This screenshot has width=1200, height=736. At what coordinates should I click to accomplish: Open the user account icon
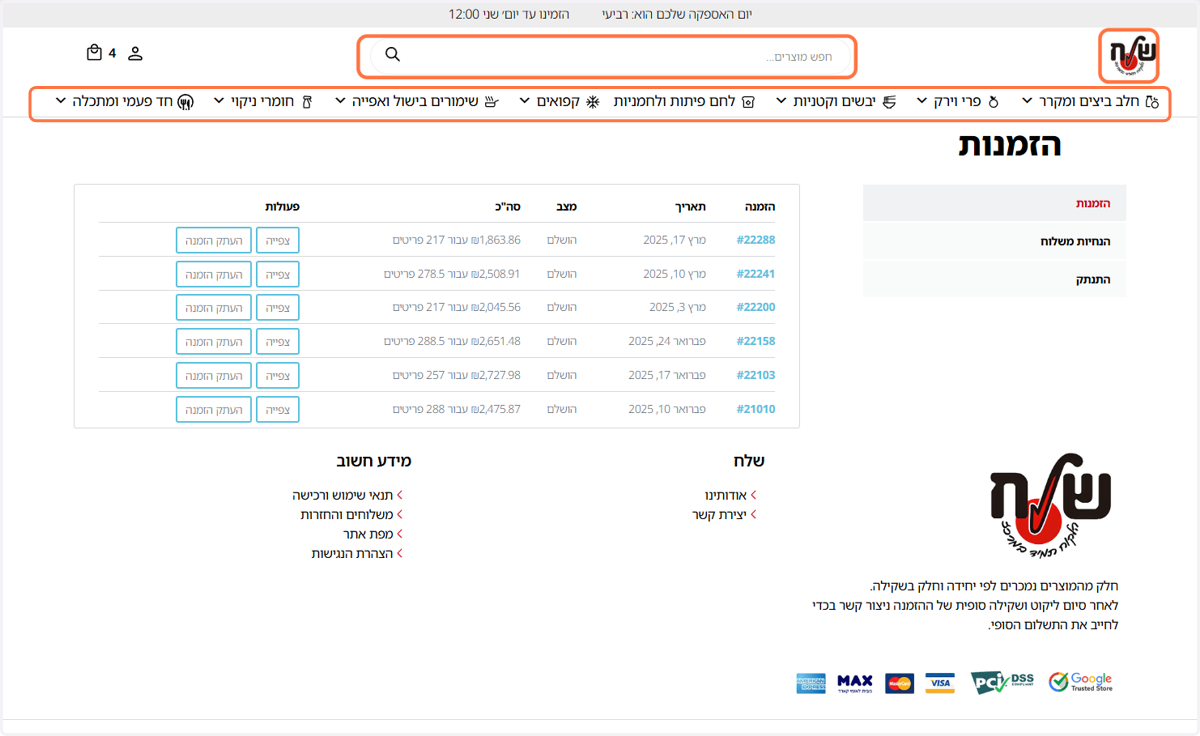pyautogui.click(x=136, y=53)
